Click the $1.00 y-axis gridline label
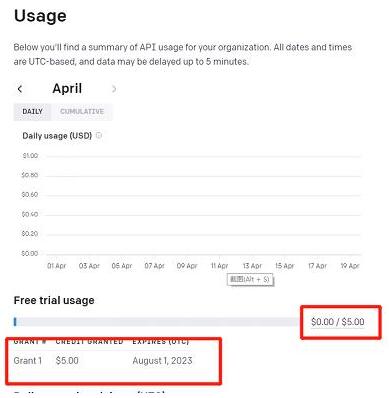Viewport: 389px width, 398px height. (x=30, y=156)
